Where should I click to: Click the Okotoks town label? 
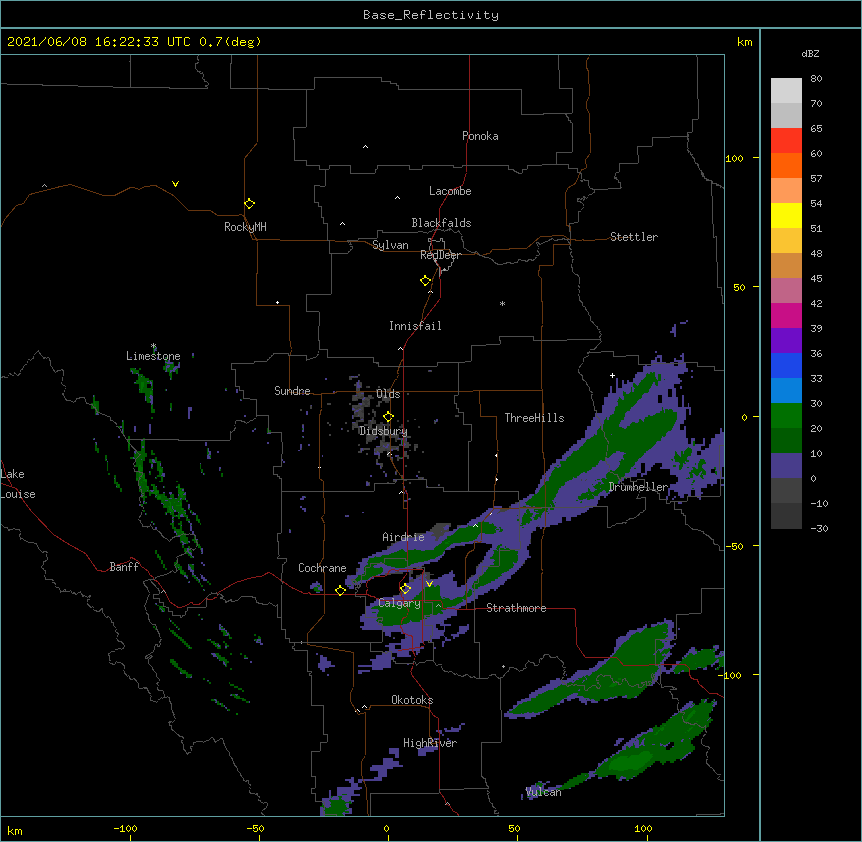pos(412,700)
